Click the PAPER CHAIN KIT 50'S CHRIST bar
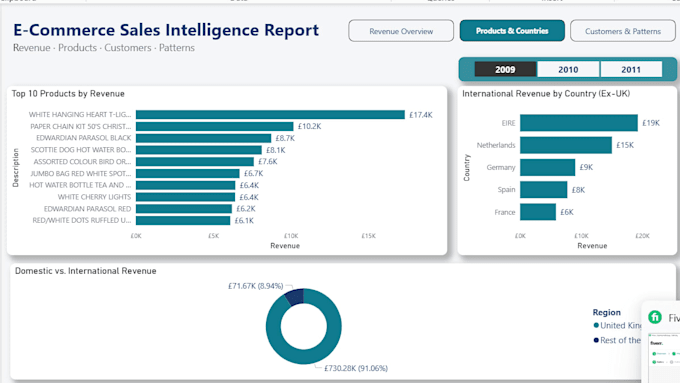The width and height of the screenshot is (680, 383). click(x=214, y=126)
